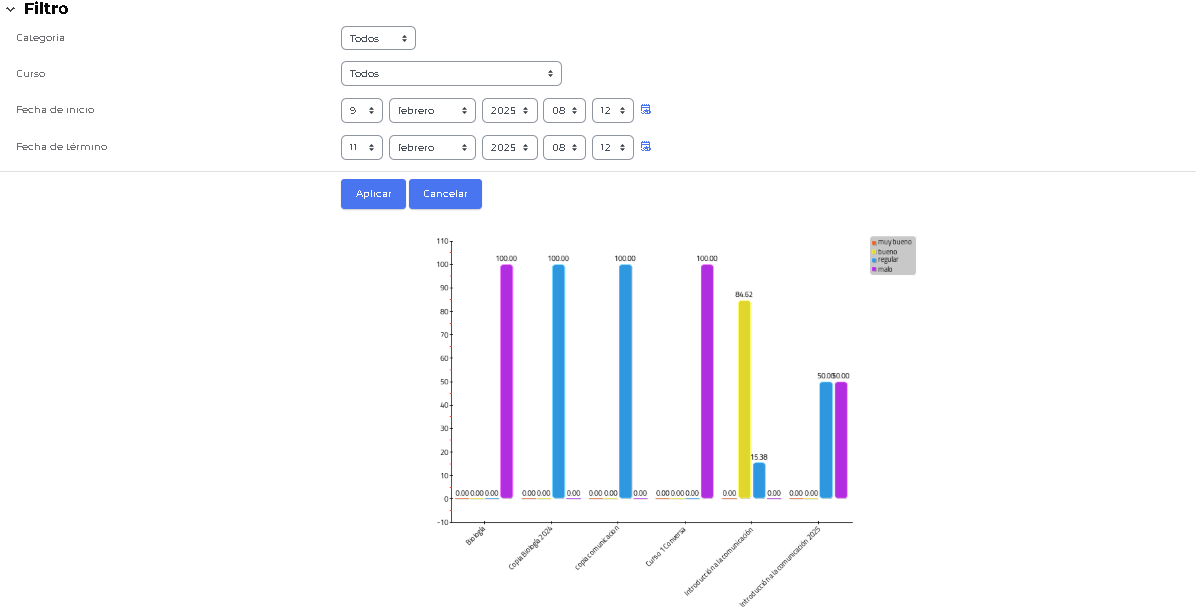Click the purple bar for Biología
This screenshot has height=607, width=1196.
point(506,381)
